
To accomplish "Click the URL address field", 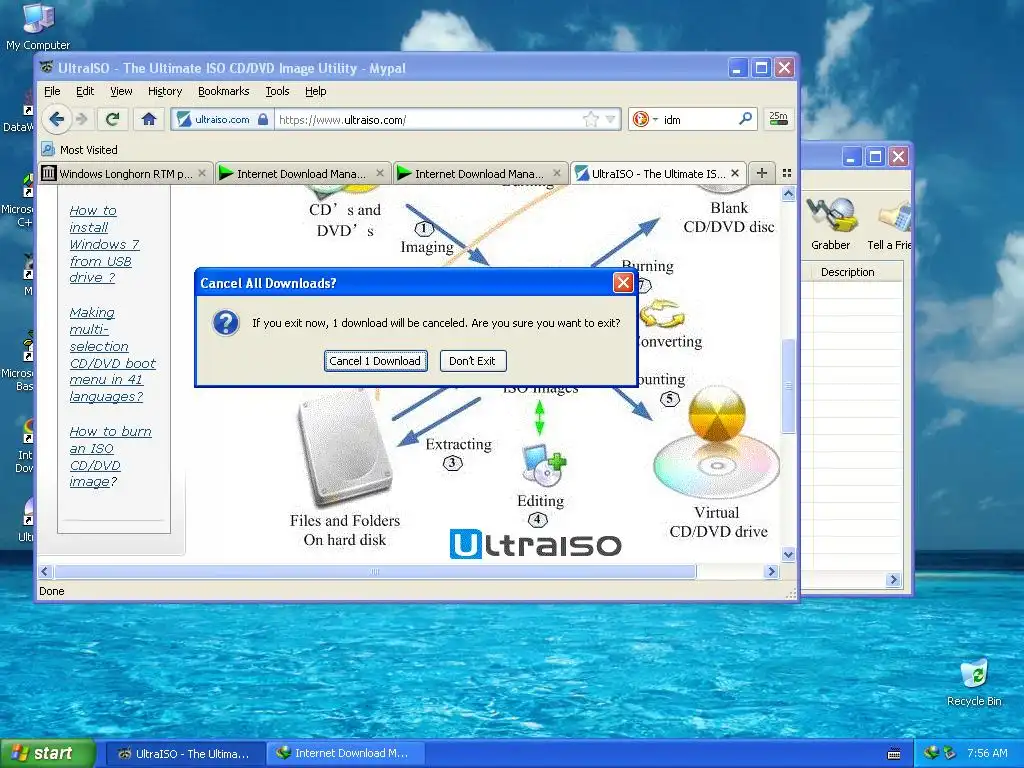I will click(x=428, y=120).
